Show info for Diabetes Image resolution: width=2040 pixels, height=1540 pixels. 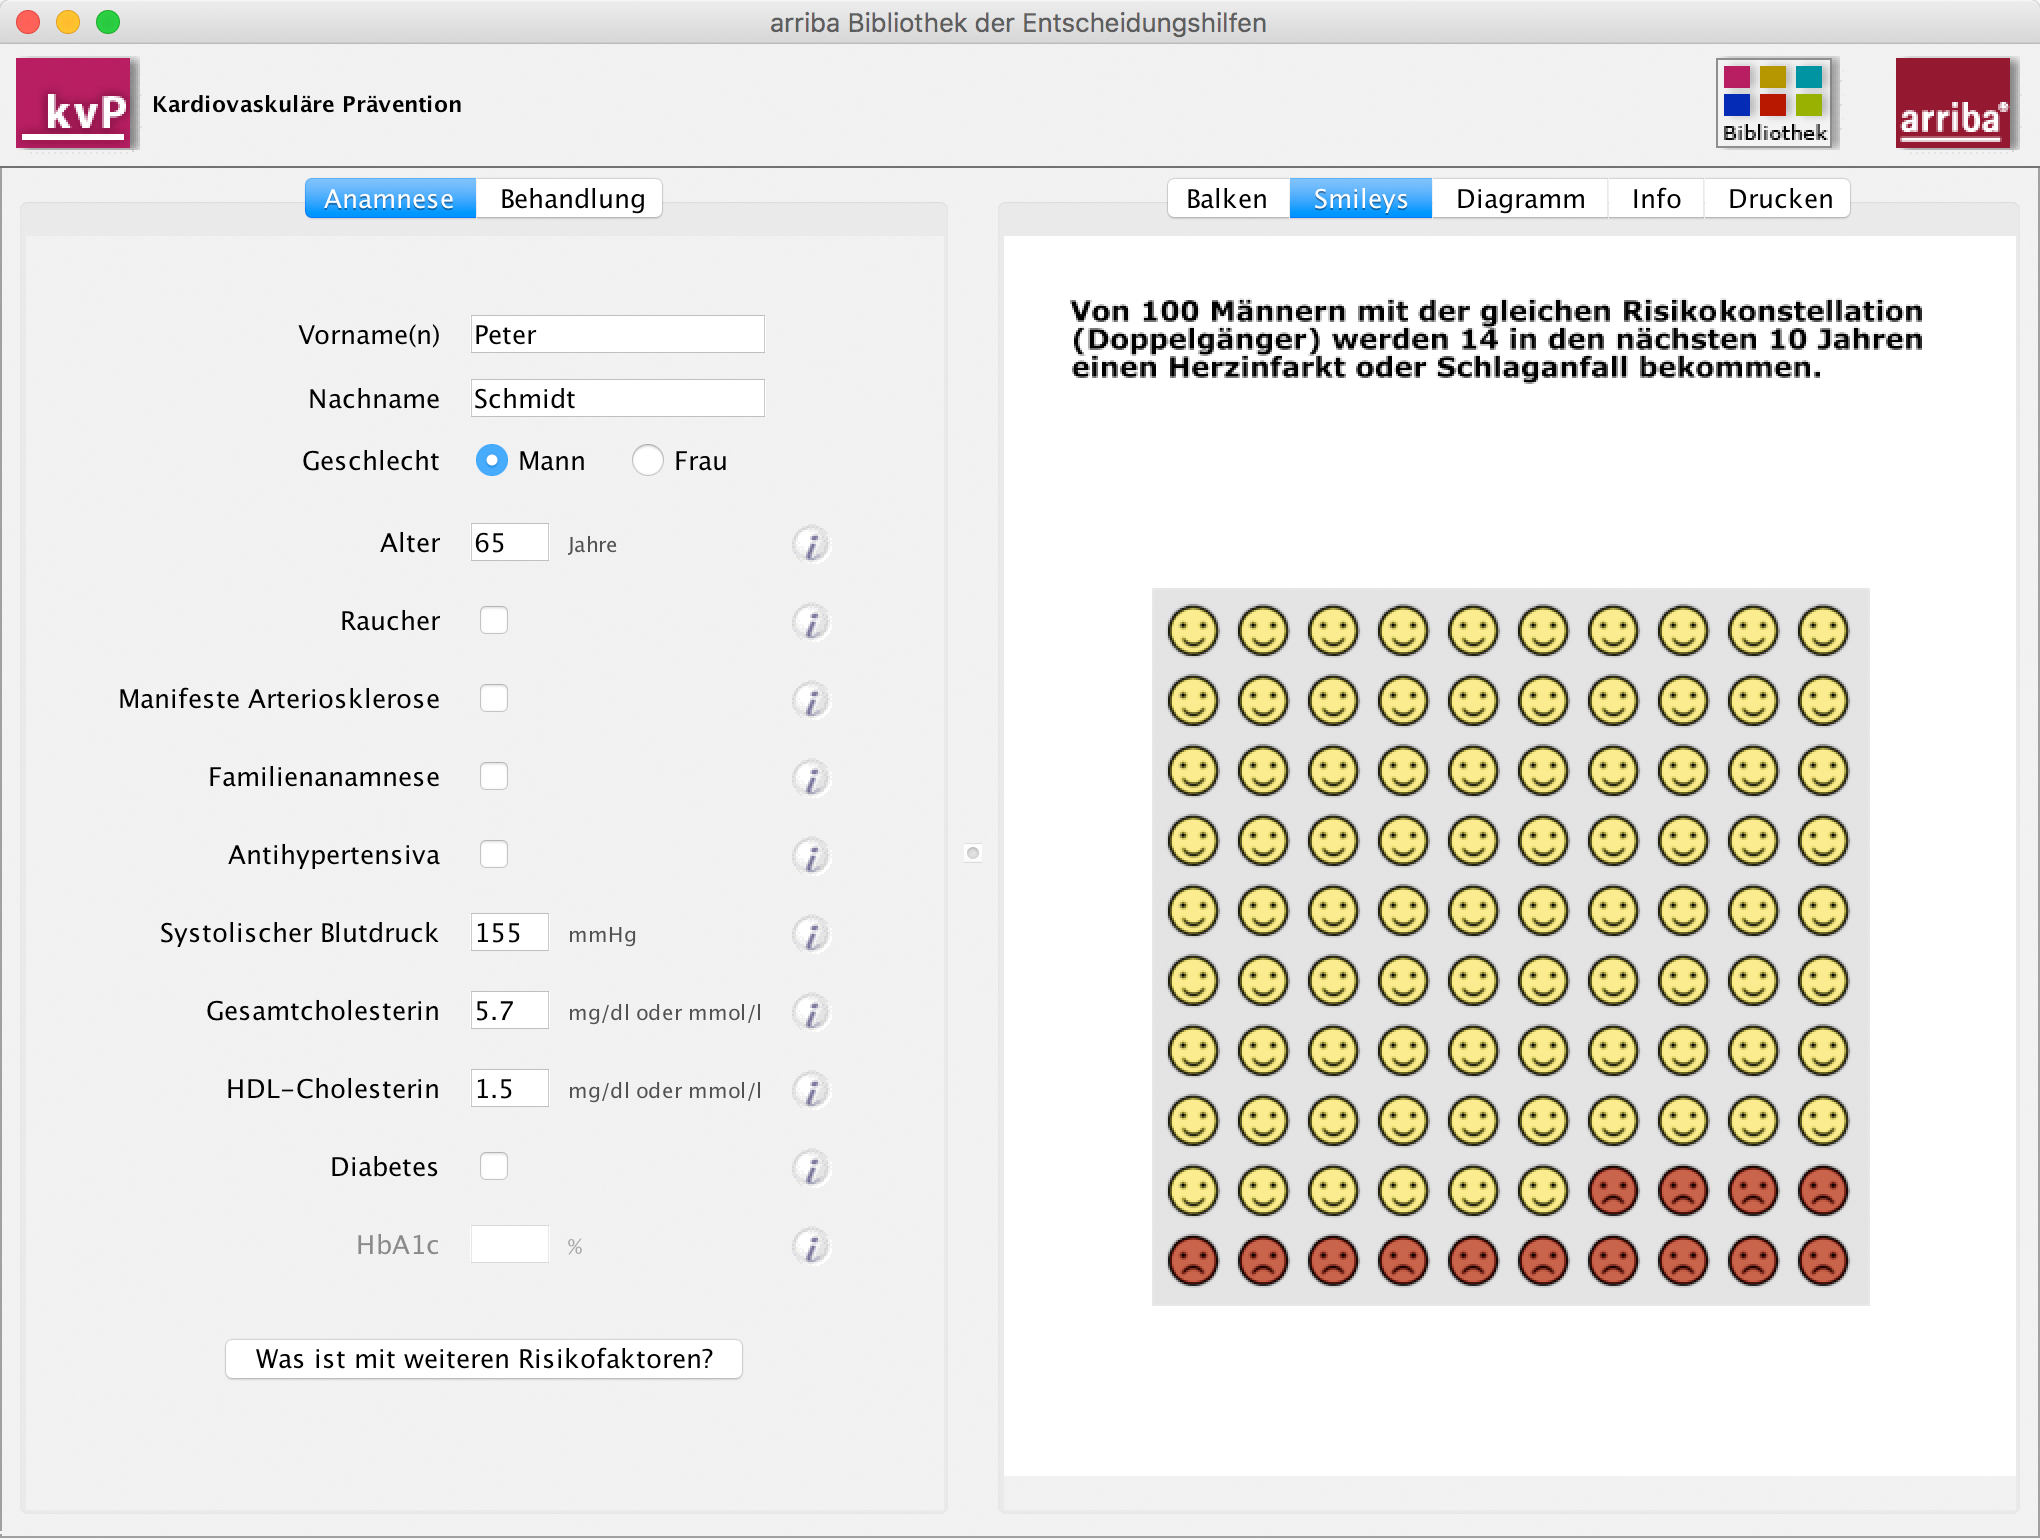point(811,1169)
